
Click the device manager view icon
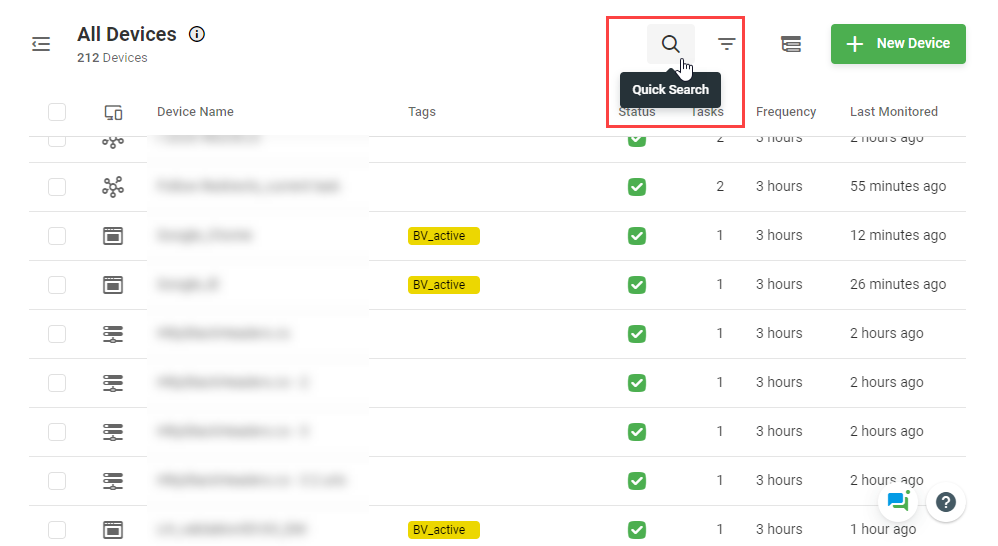tap(791, 44)
